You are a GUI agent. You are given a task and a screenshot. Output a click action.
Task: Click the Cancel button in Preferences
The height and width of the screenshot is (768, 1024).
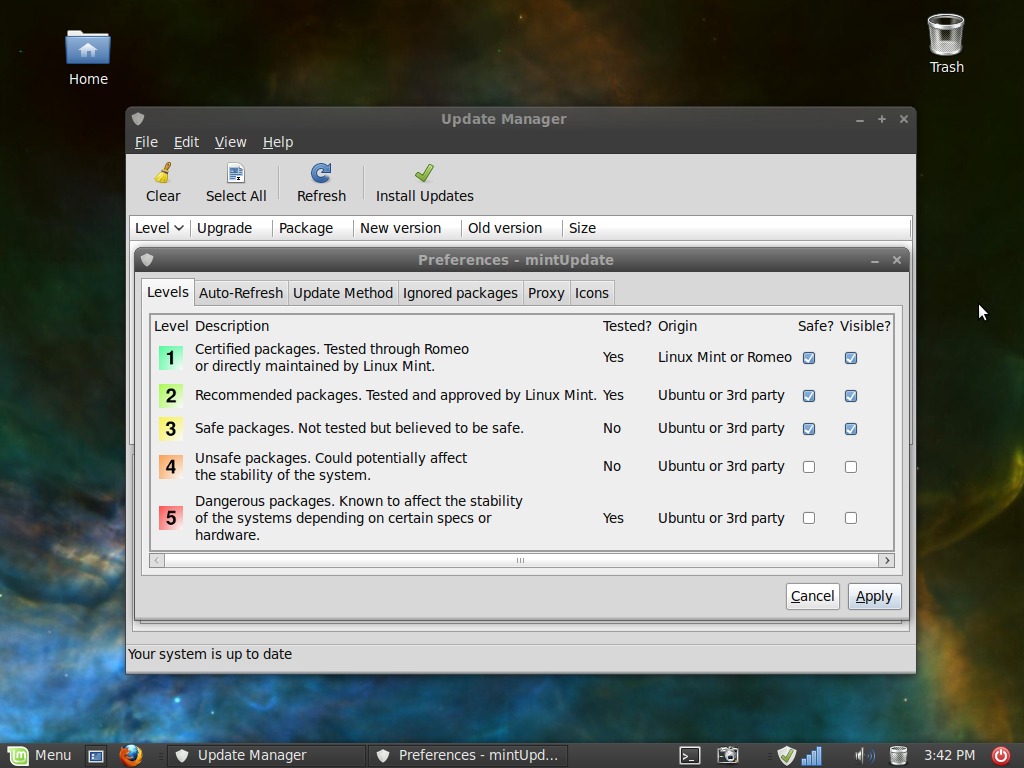tap(812, 596)
